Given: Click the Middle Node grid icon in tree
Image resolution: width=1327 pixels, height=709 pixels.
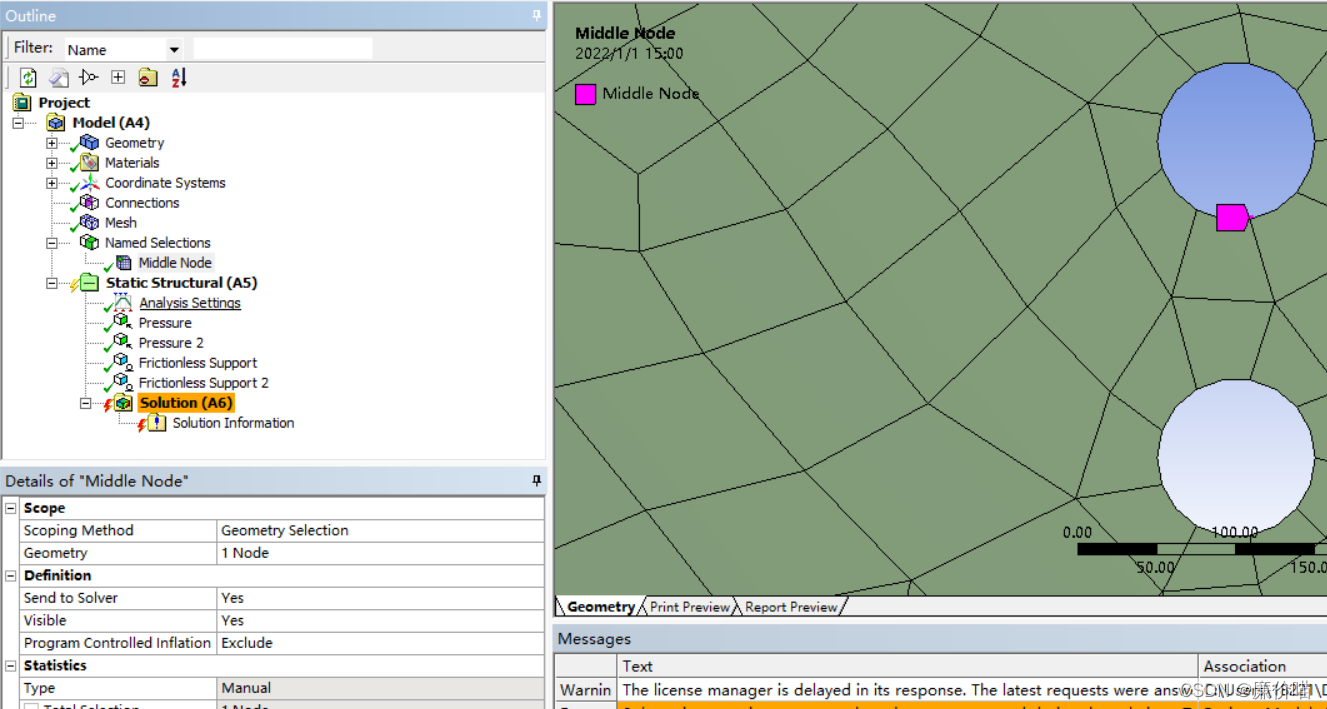Looking at the screenshot, I should coord(123,263).
